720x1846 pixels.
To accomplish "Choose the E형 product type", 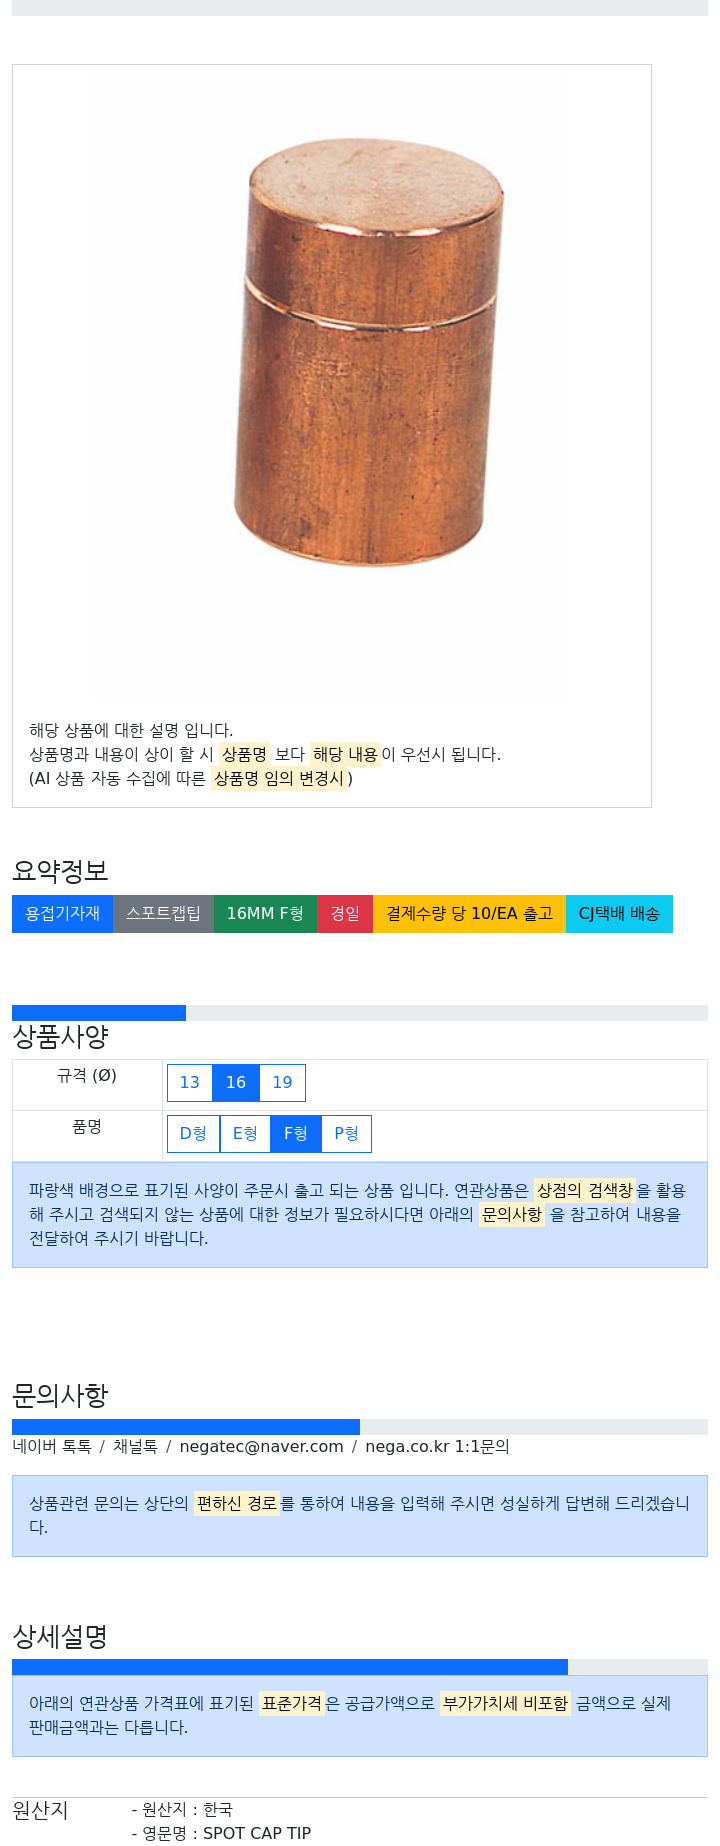I will (245, 1133).
